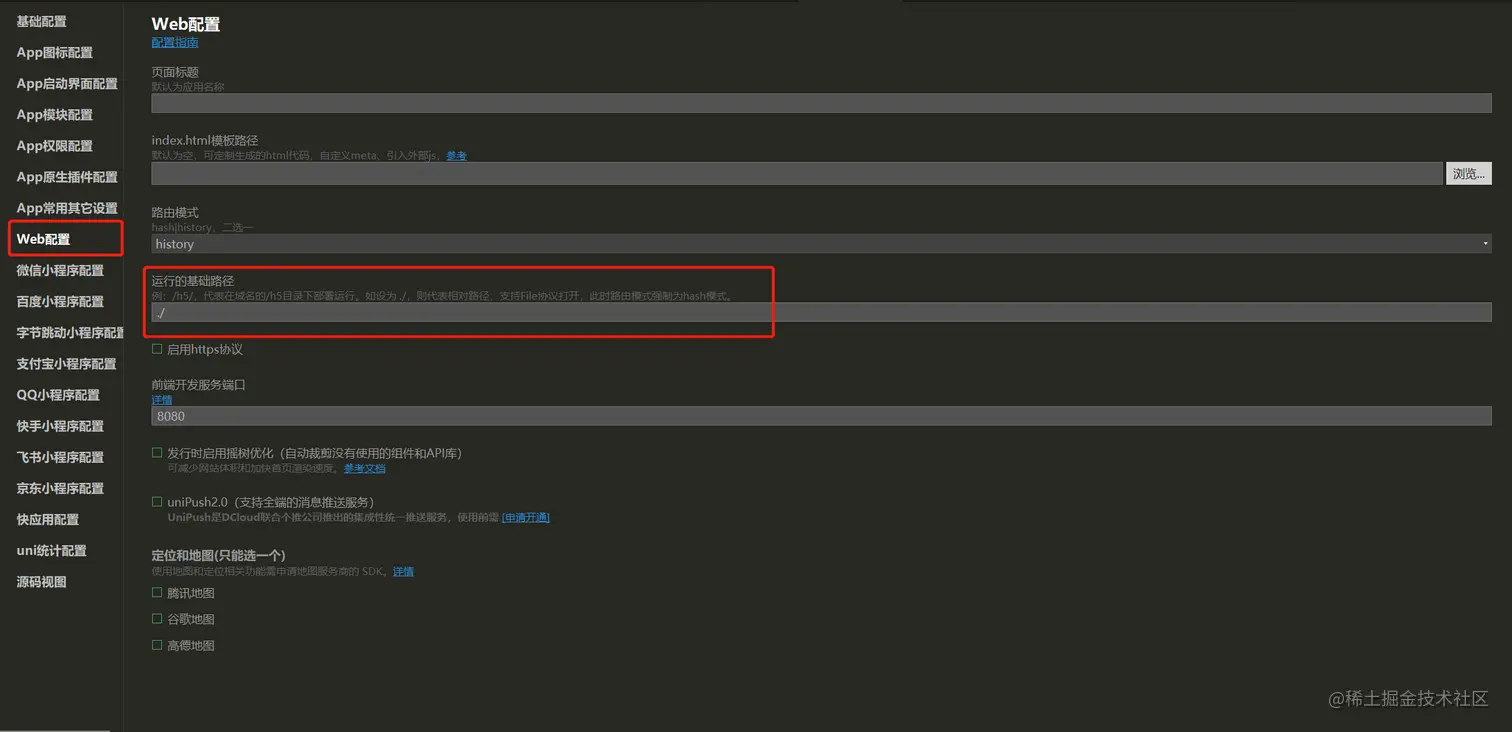Check the 谷歌地图 checkbox

157,619
